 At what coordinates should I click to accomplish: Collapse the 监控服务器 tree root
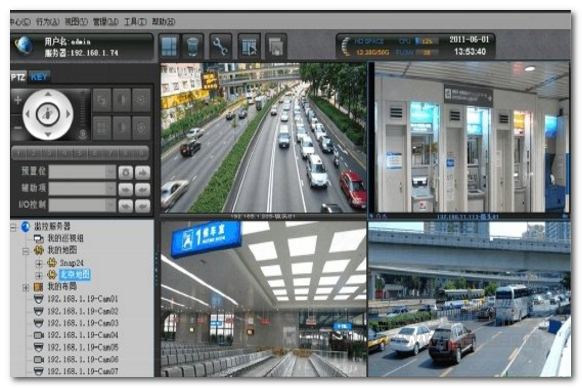(14, 227)
